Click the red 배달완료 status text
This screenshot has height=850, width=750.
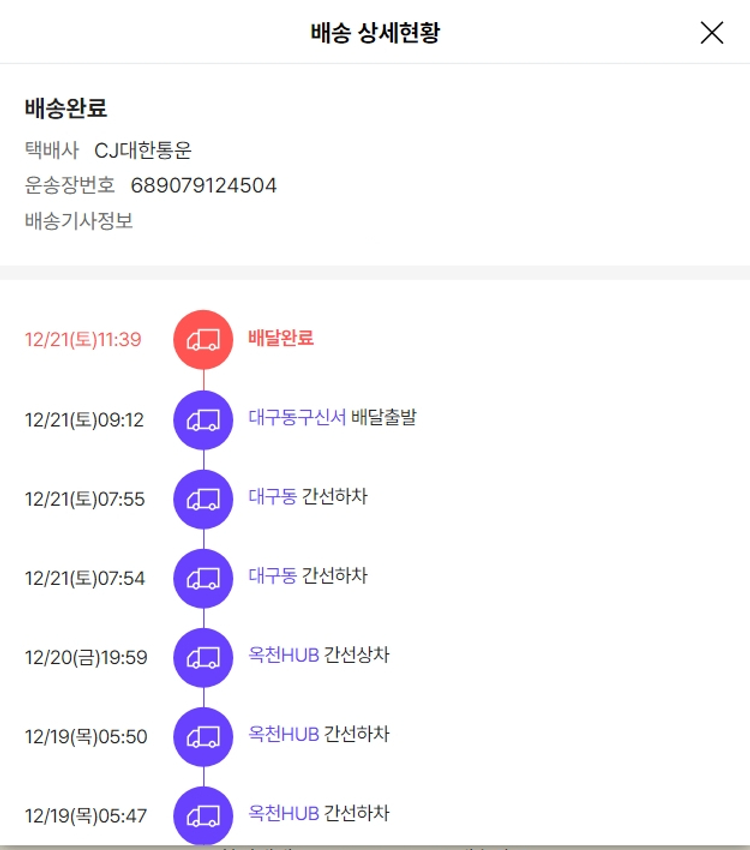click(x=281, y=338)
